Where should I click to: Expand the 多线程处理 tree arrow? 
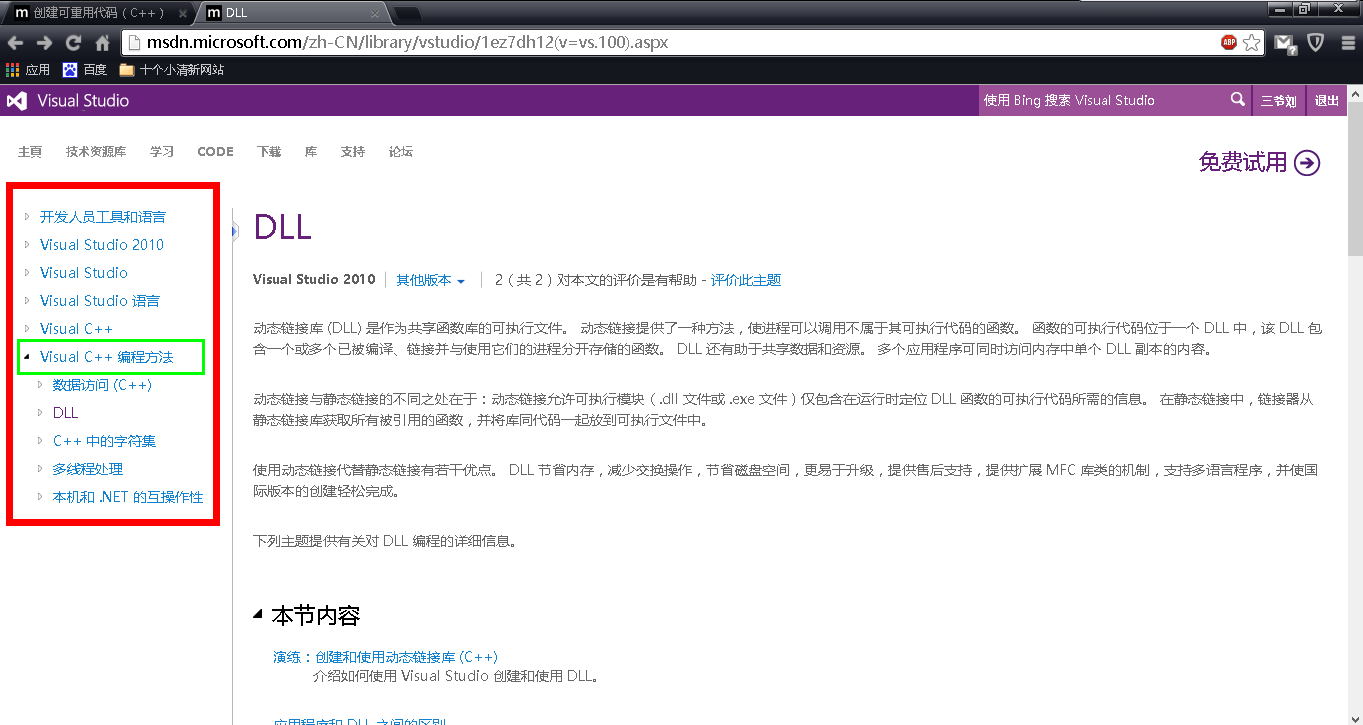[40, 468]
